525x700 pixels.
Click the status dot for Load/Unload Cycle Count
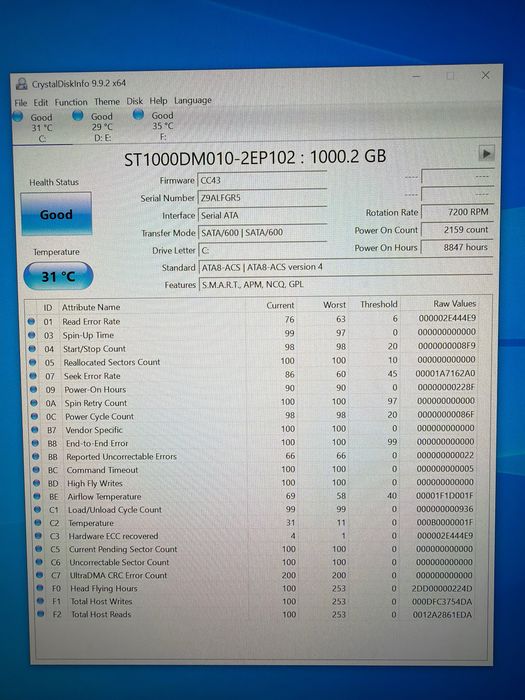[x=38, y=509]
